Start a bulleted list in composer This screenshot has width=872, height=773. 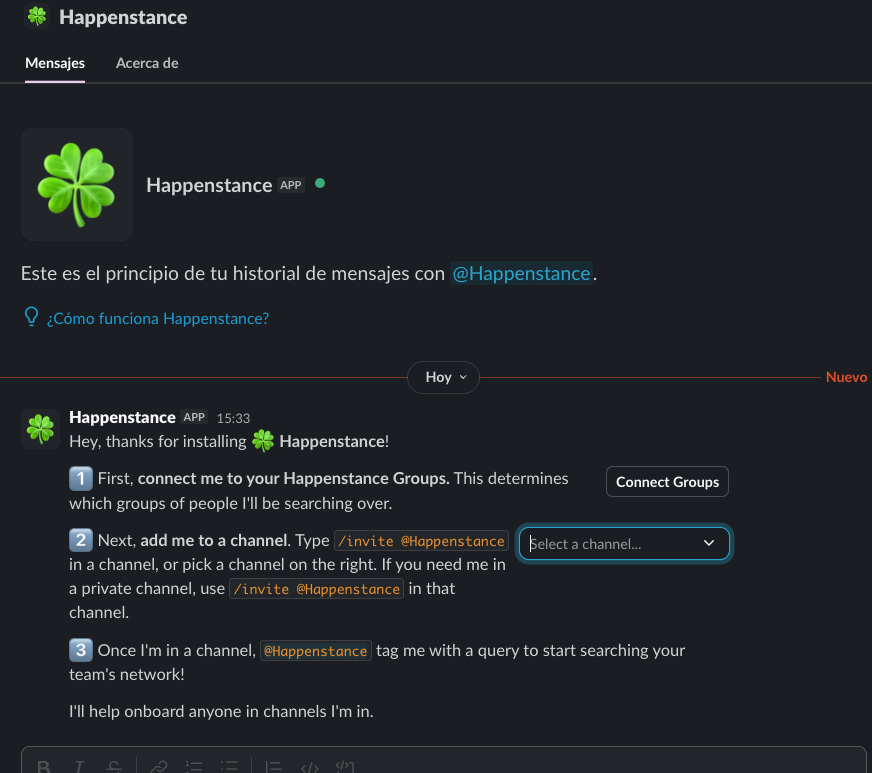229,767
